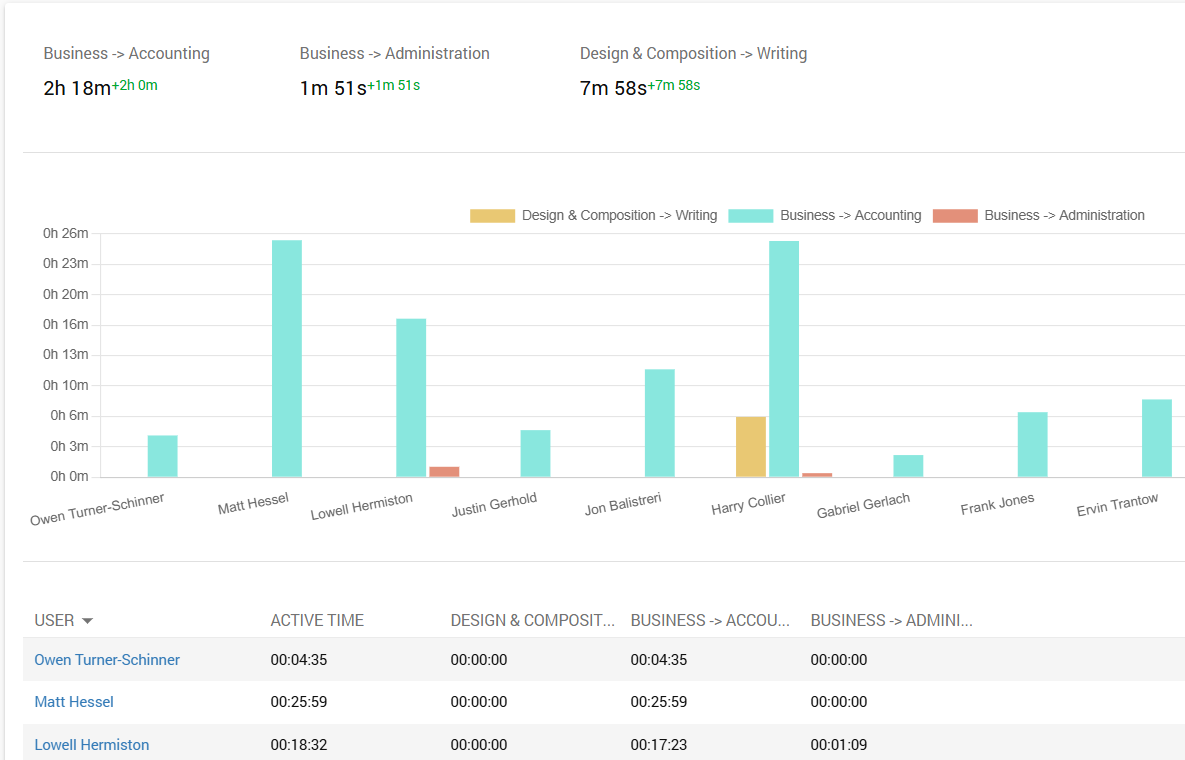Image resolution: width=1185 pixels, height=760 pixels.
Task: Click Matt Hessel's accounting bar in chart
Action: coord(287,358)
